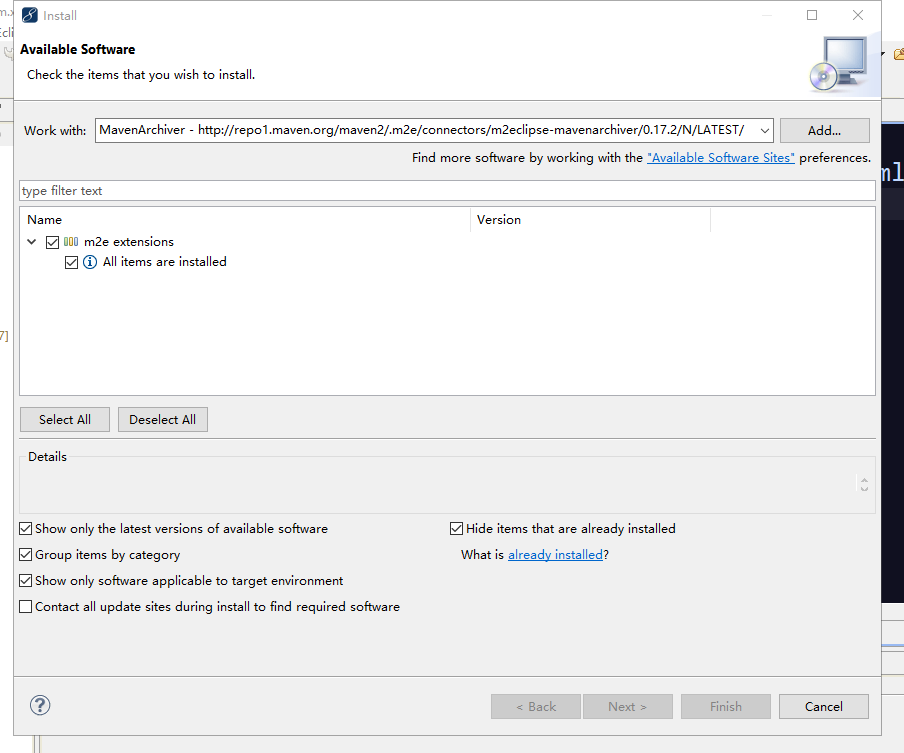
Task: Click the Work with URL text field
Action: 427,130
